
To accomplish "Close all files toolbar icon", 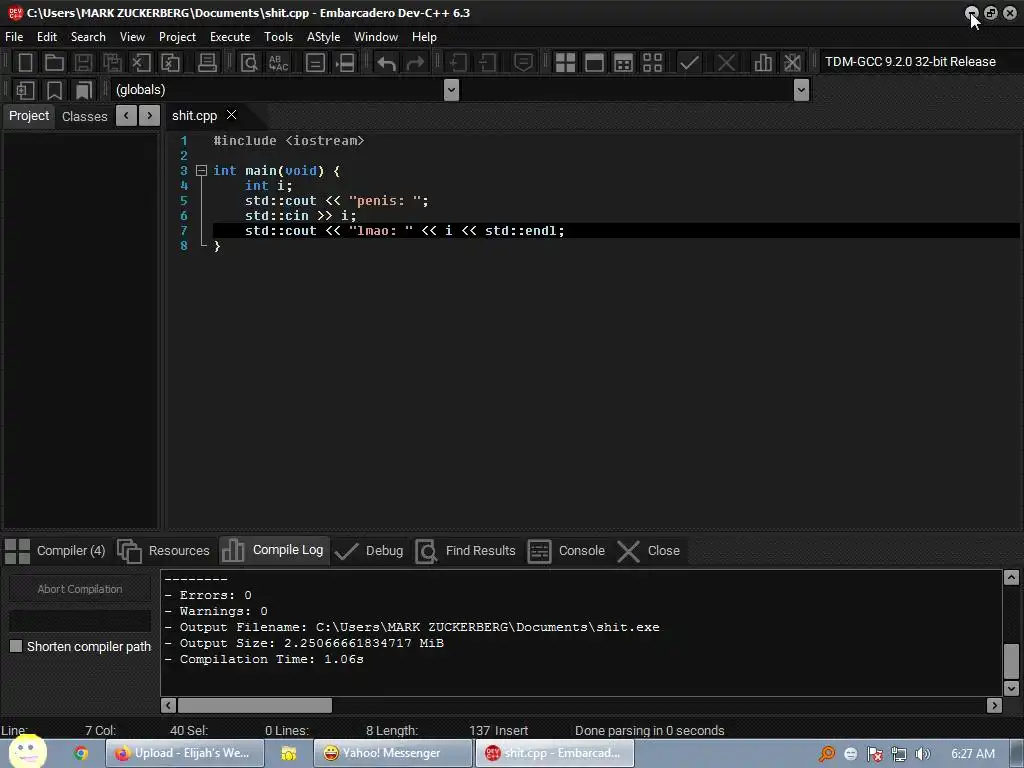I will click(170, 63).
